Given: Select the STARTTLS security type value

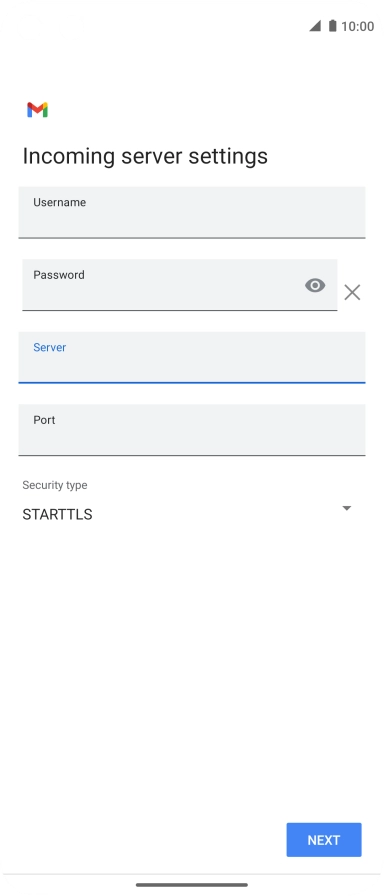Looking at the screenshot, I should [x=57, y=514].
